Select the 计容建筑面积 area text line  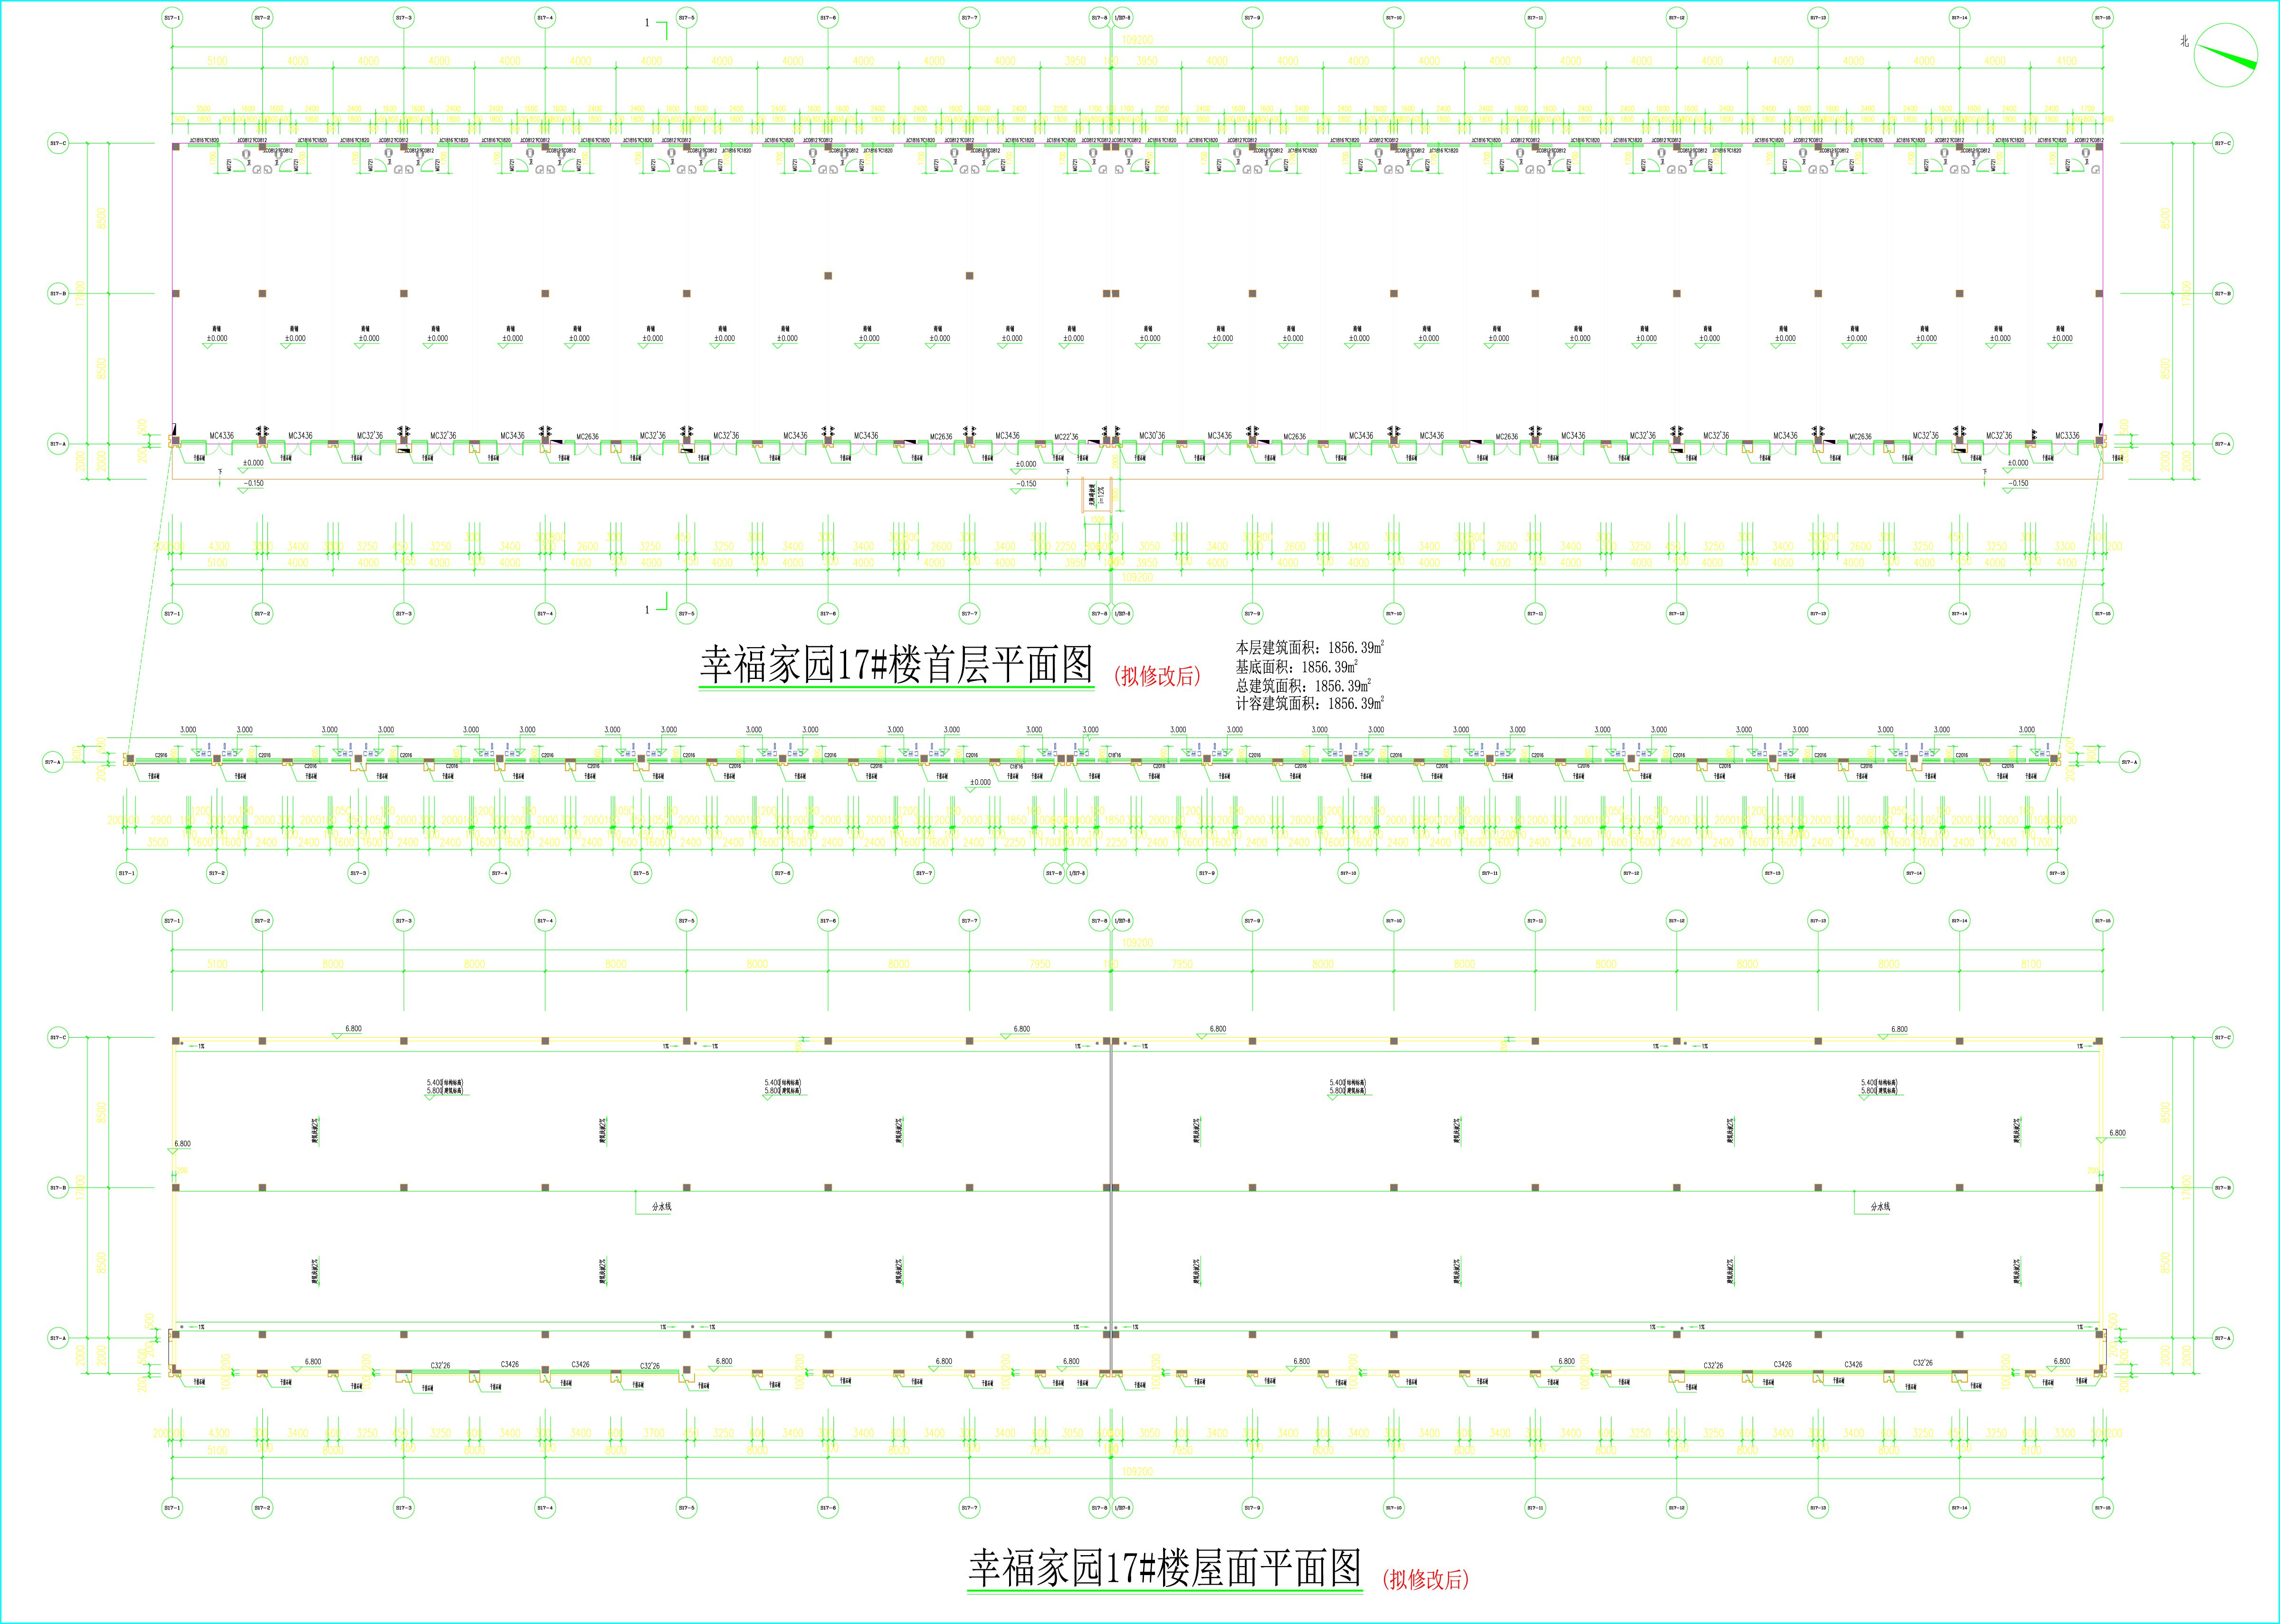tap(1309, 704)
